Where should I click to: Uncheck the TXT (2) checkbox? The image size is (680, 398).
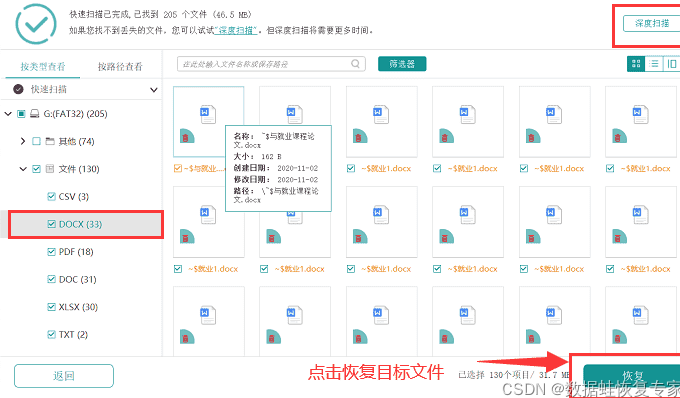click(51, 335)
